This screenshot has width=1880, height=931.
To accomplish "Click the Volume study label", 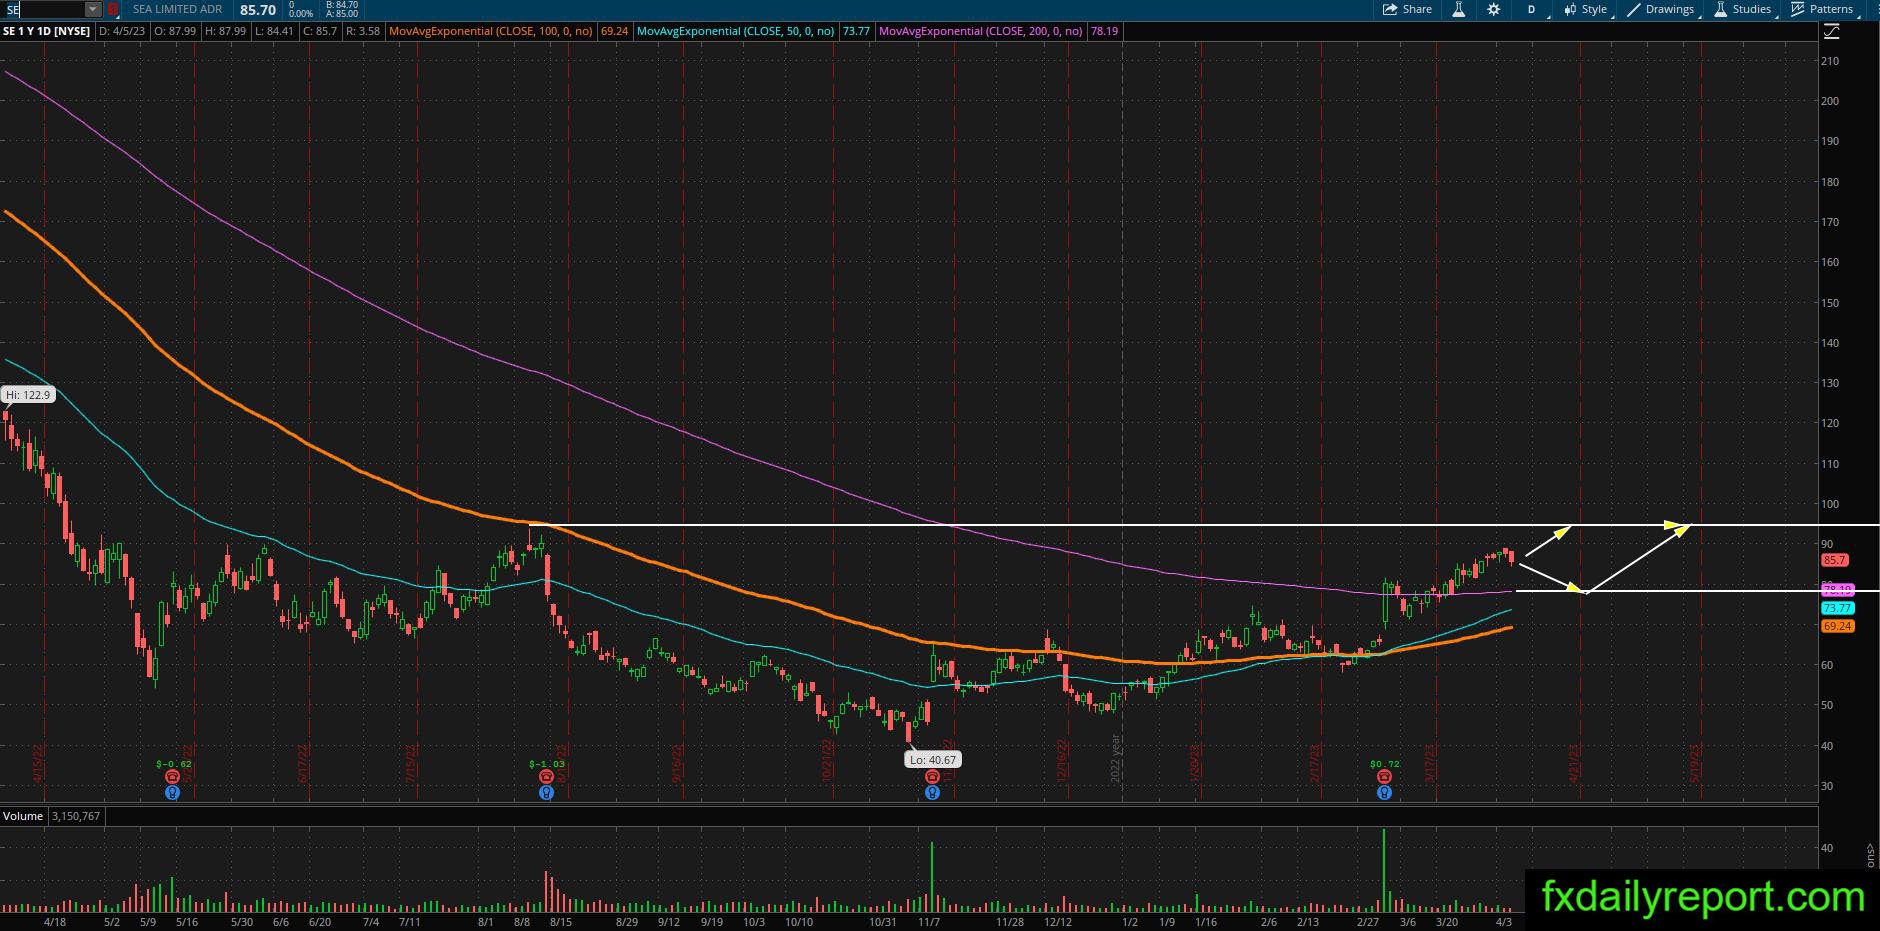I will click(x=23, y=816).
